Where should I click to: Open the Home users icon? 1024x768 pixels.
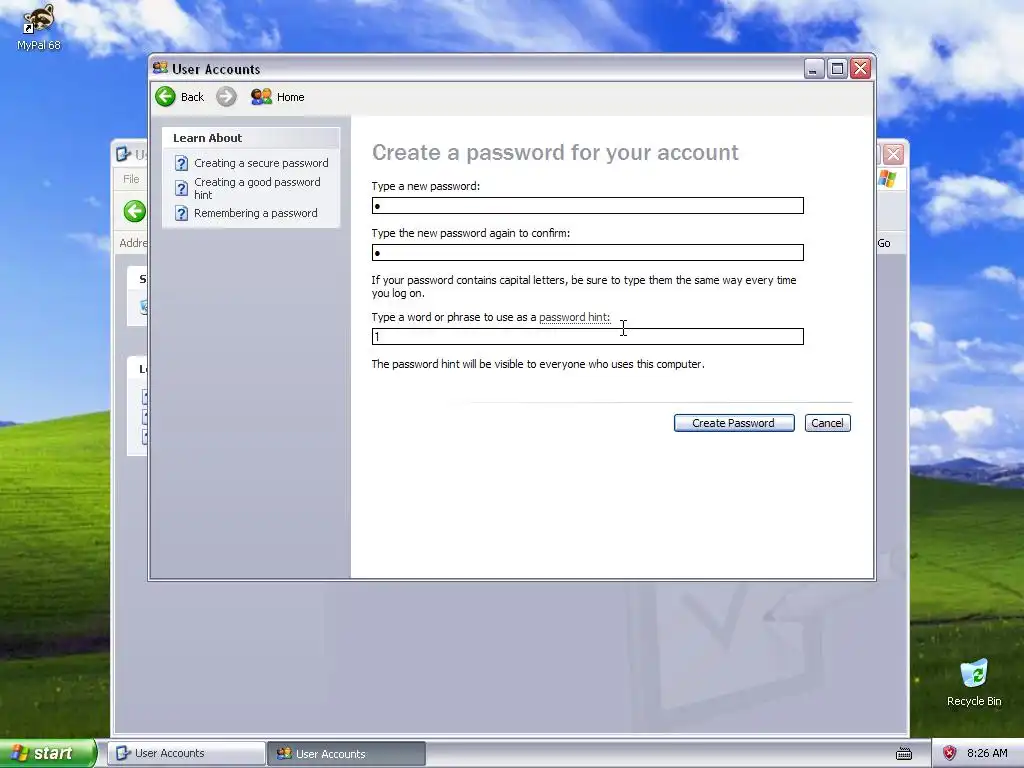261,97
